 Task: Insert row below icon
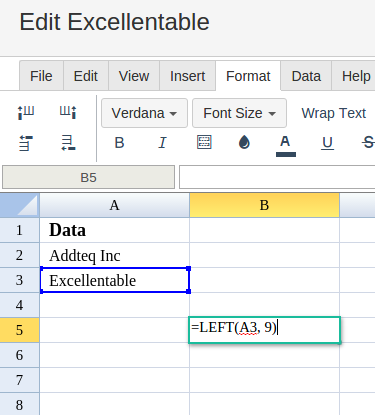(x=68, y=143)
